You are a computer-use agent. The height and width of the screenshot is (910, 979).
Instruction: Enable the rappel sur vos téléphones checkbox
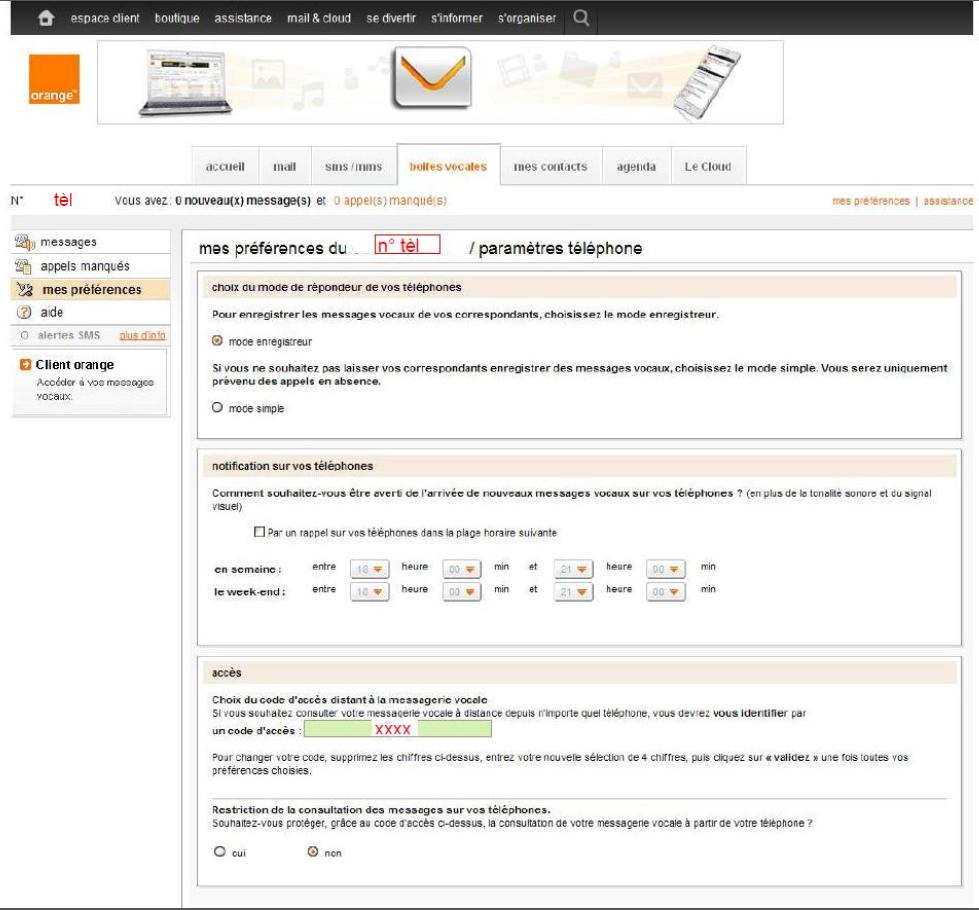click(260, 532)
